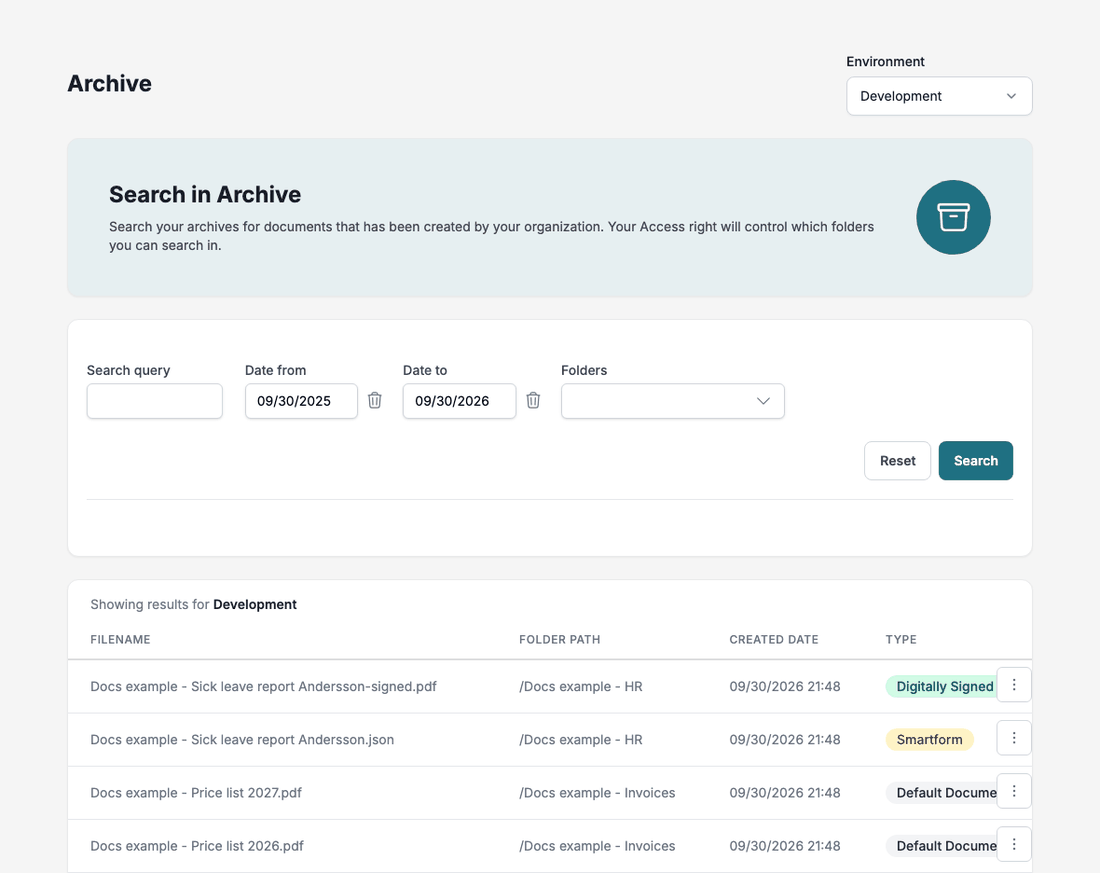Focus the Search query input field
The width and height of the screenshot is (1100, 873).
coord(154,401)
